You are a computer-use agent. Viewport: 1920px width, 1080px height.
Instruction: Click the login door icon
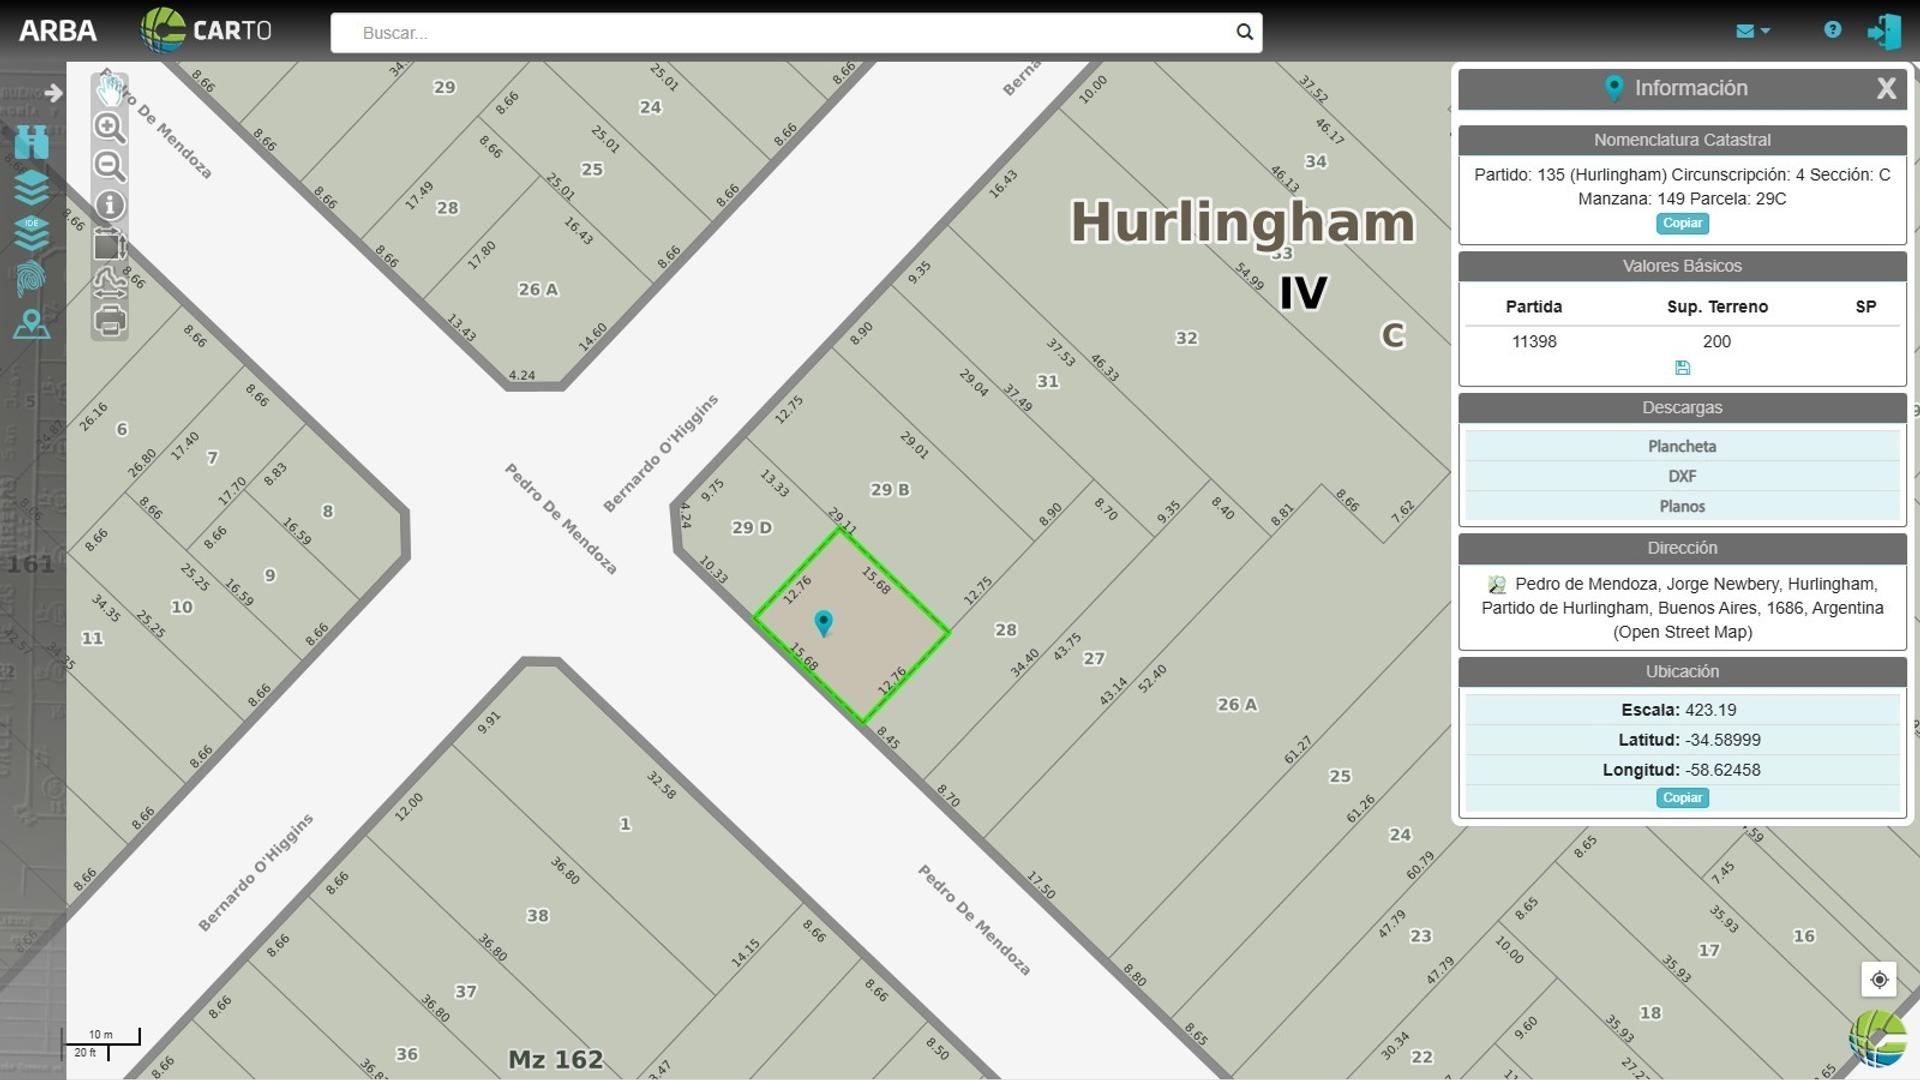point(1884,31)
